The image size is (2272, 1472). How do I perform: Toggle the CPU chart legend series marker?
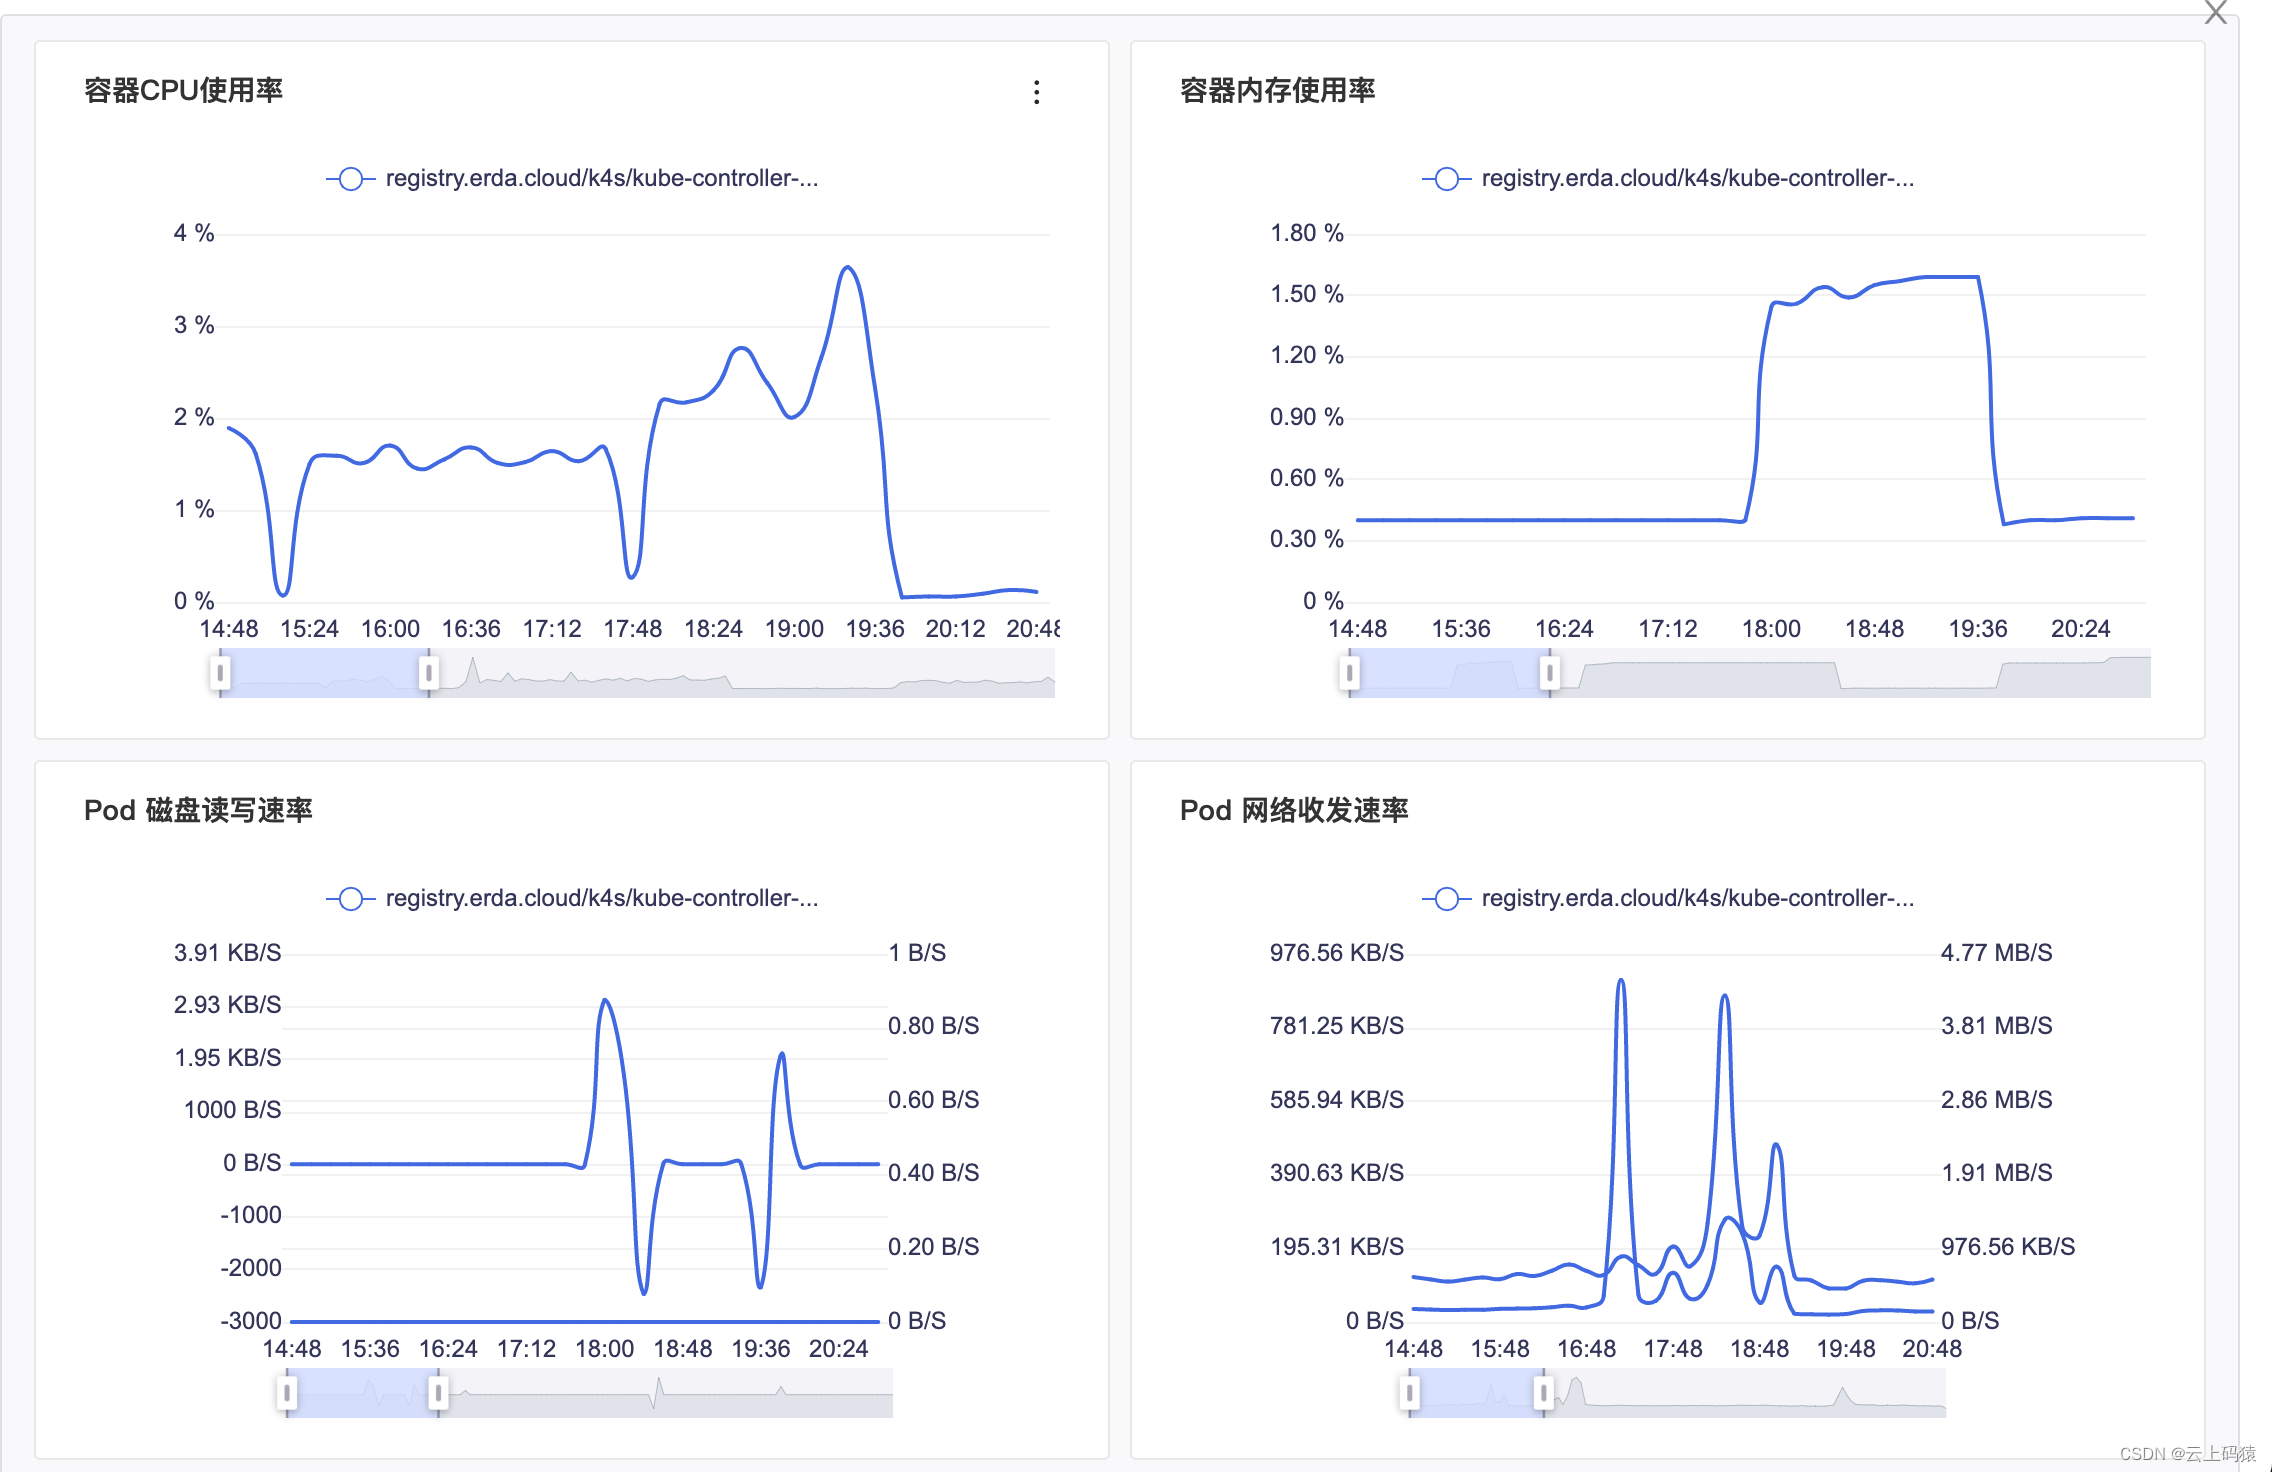(351, 179)
